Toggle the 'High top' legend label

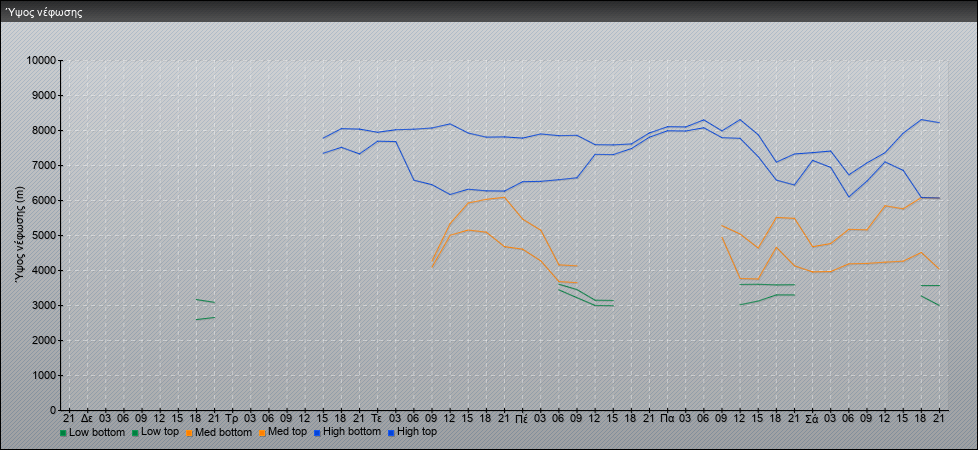417,432
